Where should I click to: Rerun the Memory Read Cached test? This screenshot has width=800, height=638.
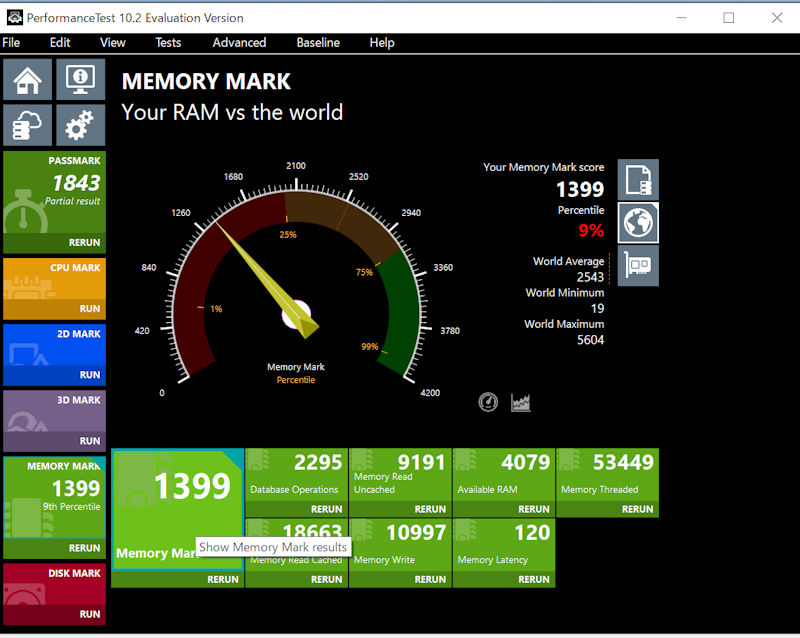coord(327,580)
